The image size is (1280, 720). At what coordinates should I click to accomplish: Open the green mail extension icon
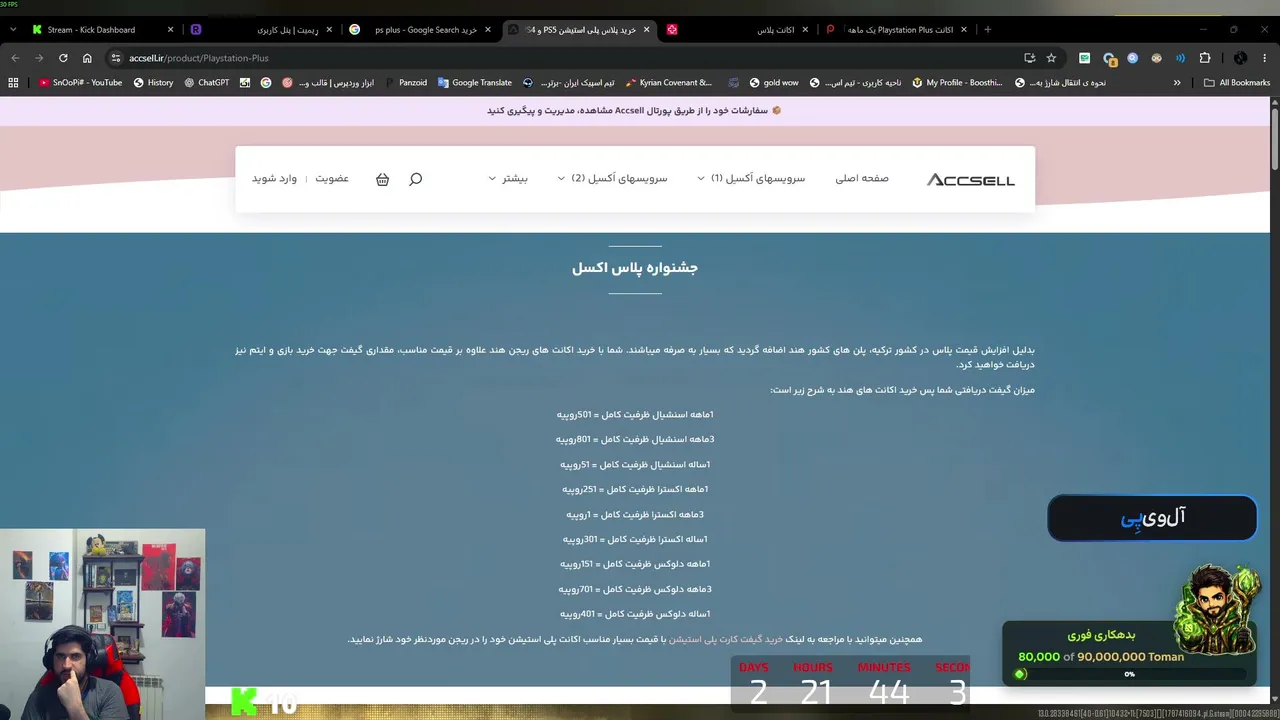1085,58
